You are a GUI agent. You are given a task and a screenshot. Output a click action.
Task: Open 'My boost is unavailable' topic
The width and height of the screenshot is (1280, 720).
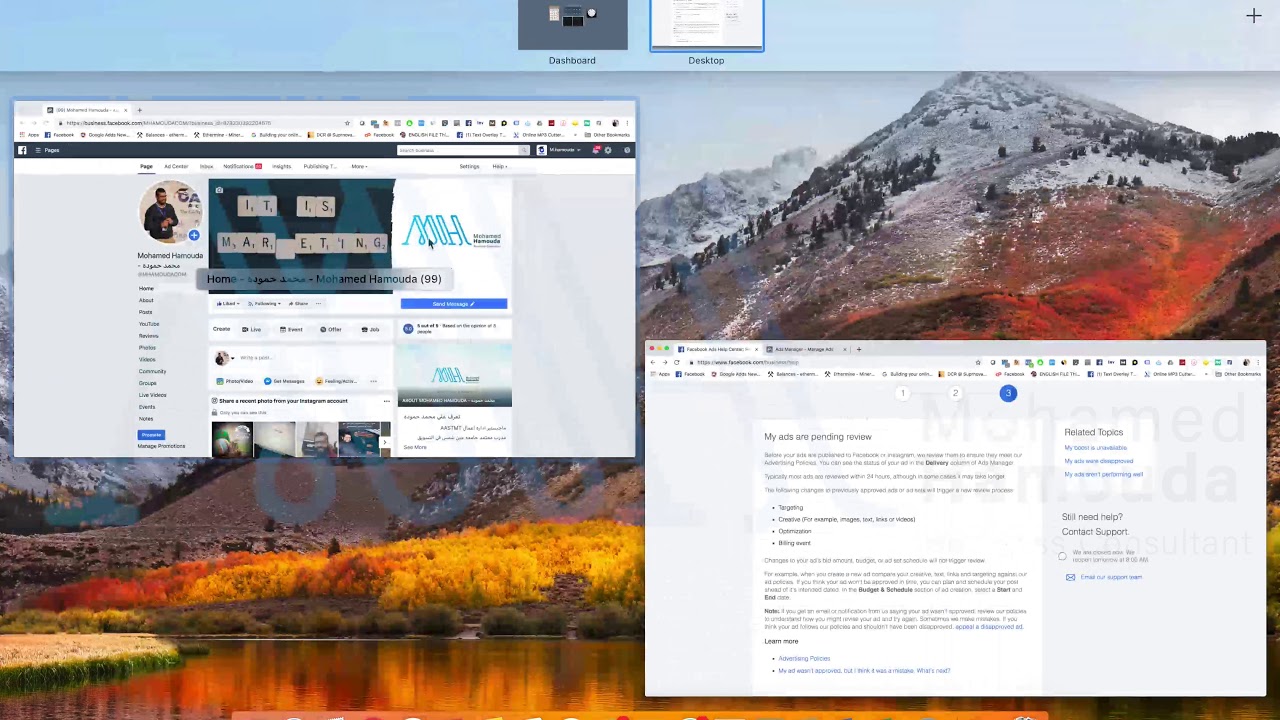pos(1095,448)
